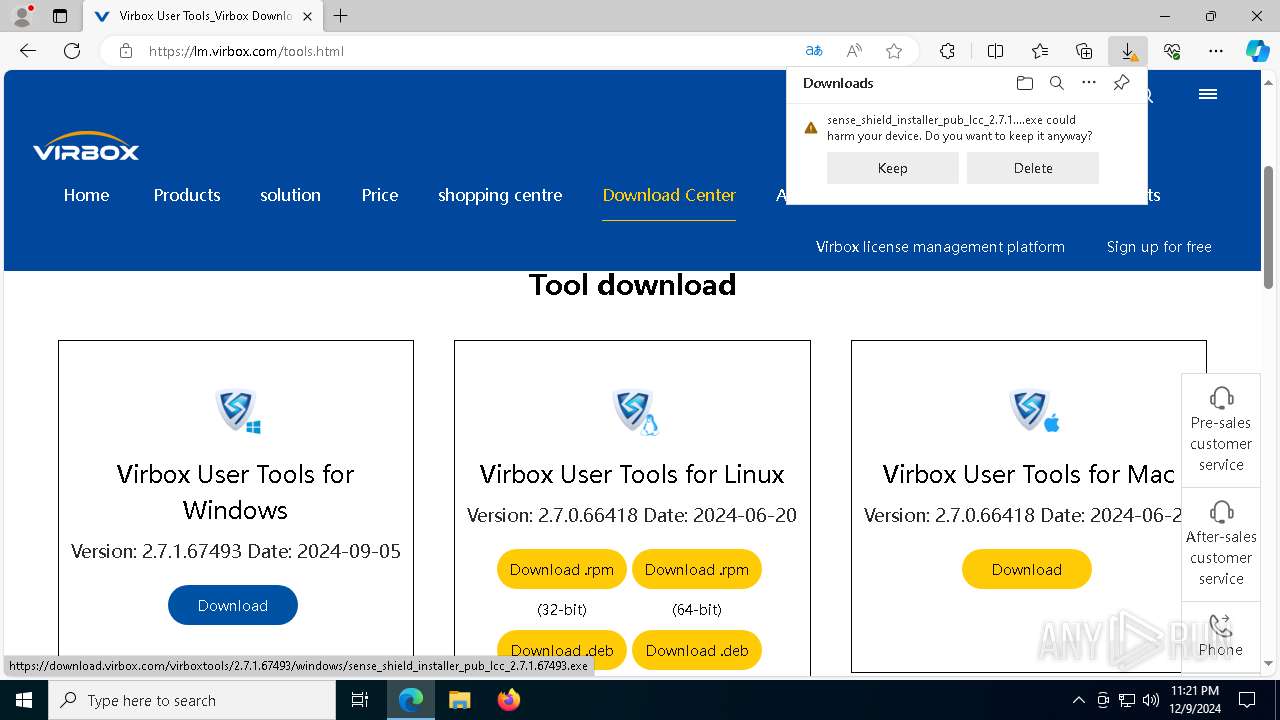
Task: Open File Explorer from taskbar
Action: tap(459, 700)
